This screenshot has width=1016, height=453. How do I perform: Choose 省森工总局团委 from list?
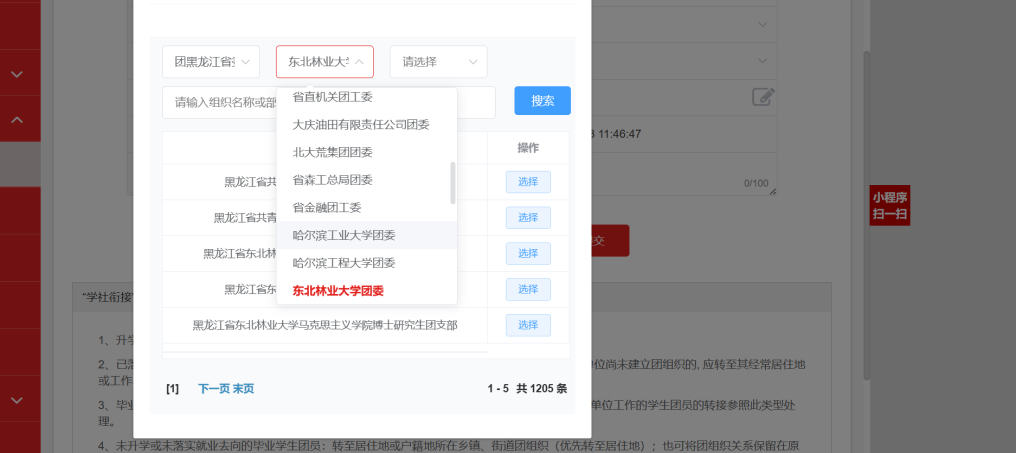[x=332, y=180]
